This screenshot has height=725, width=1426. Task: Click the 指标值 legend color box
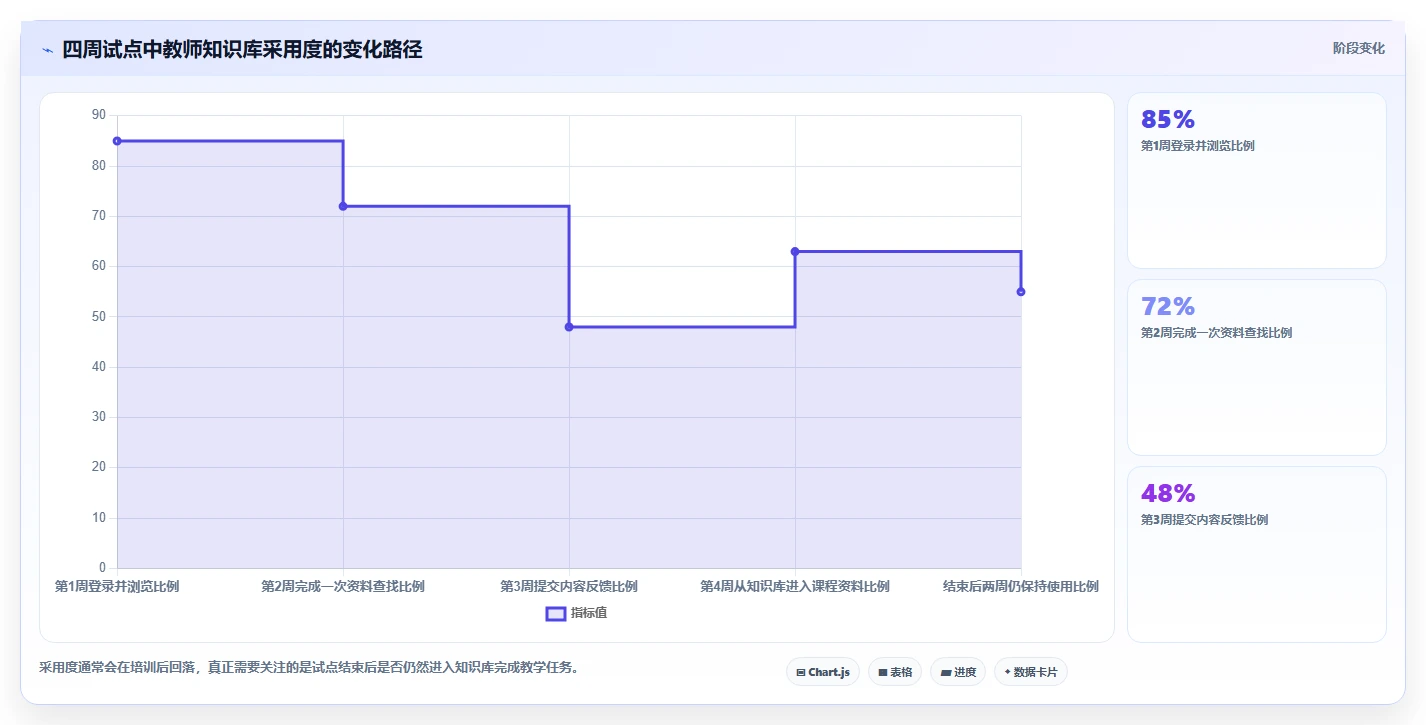tap(556, 613)
